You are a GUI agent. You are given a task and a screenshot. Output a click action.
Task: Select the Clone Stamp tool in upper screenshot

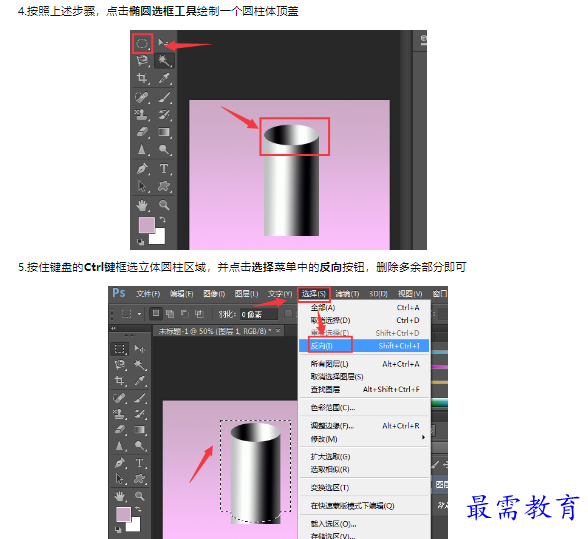[142, 114]
